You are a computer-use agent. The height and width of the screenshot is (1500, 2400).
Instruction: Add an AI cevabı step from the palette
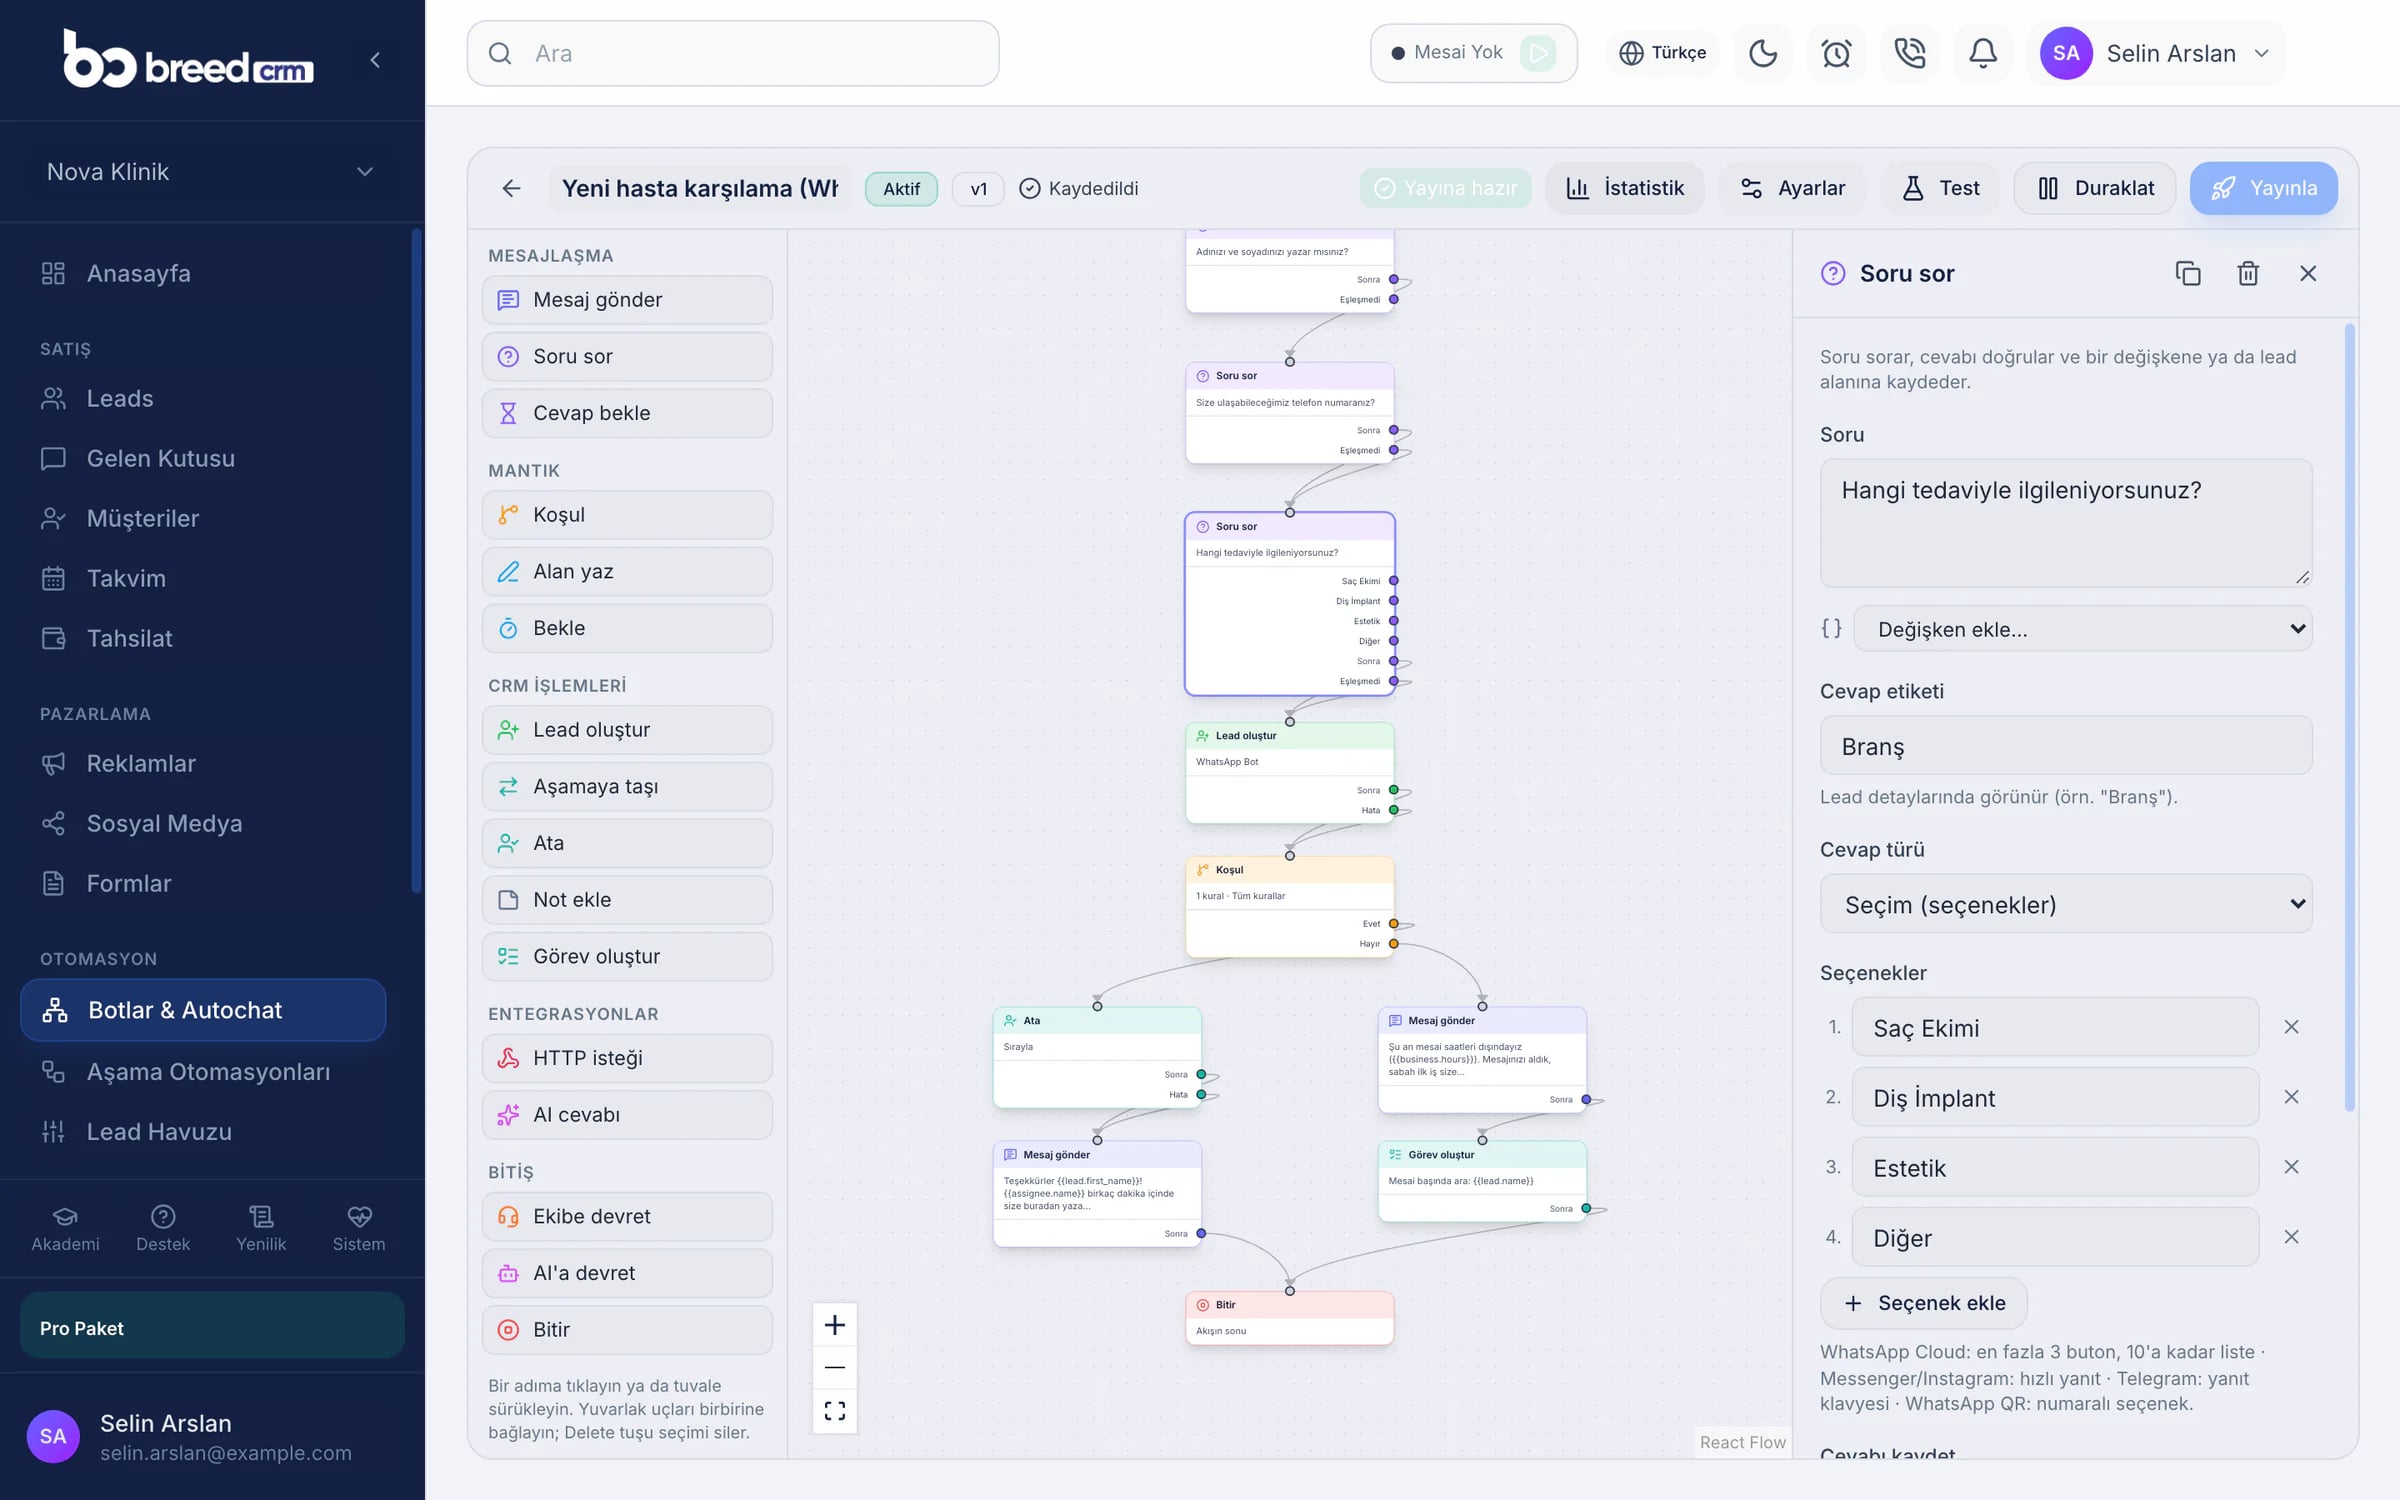coord(627,1114)
